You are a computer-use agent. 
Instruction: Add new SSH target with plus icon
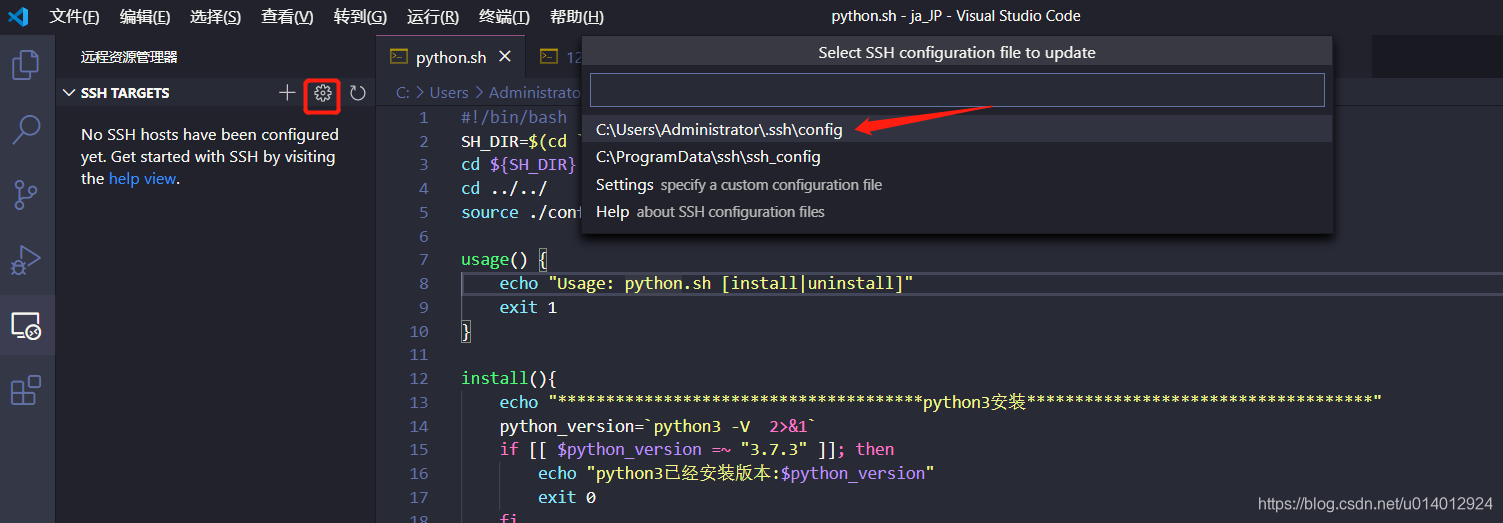coord(287,93)
